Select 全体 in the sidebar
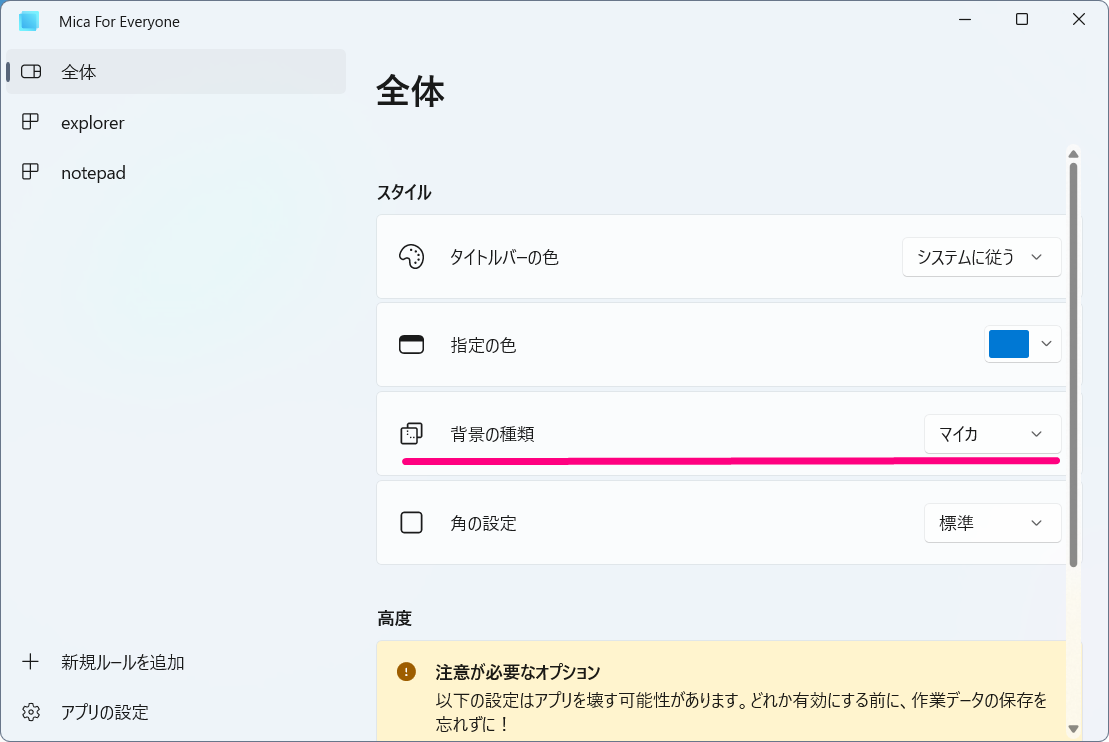 176,71
